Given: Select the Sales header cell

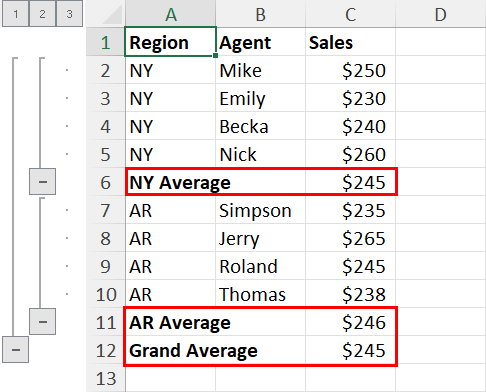Looking at the screenshot, I should pos(350,42).
